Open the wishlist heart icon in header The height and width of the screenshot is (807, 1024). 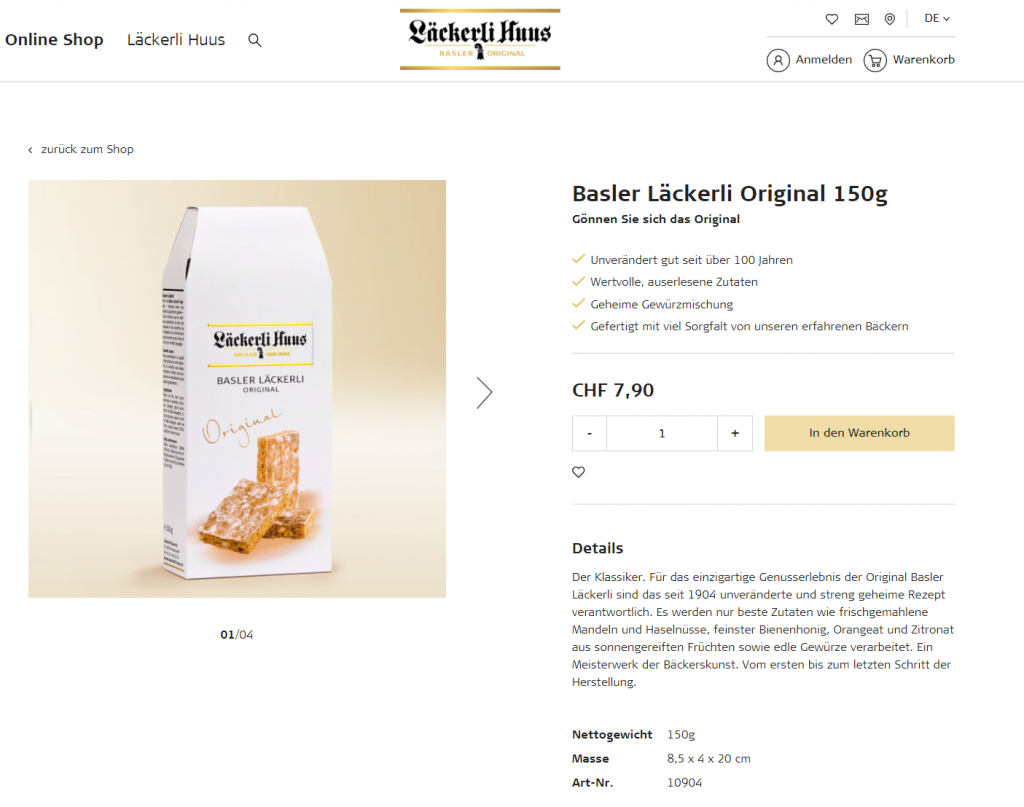tap(831, 19)
